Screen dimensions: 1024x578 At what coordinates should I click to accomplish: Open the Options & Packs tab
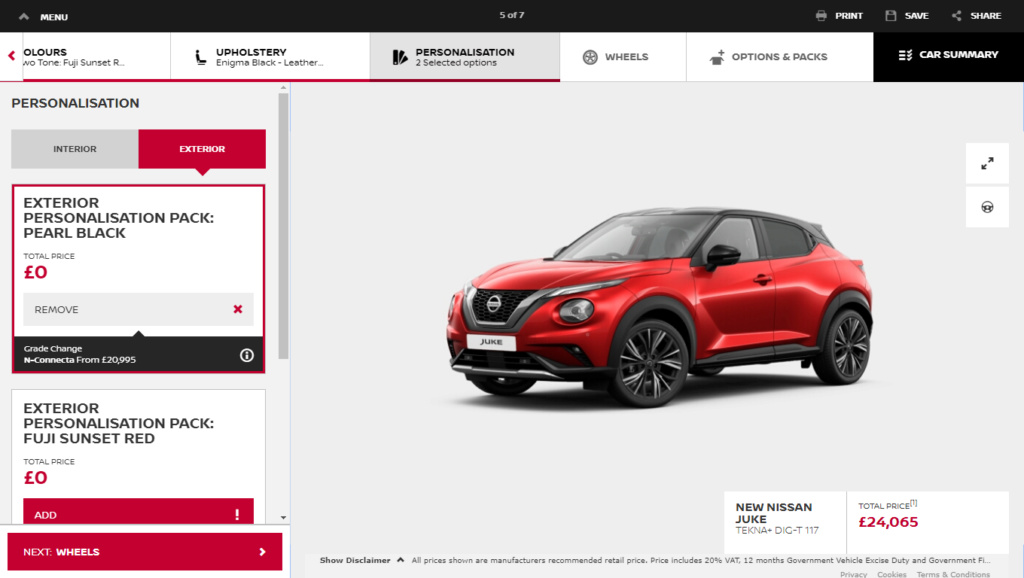780,57
